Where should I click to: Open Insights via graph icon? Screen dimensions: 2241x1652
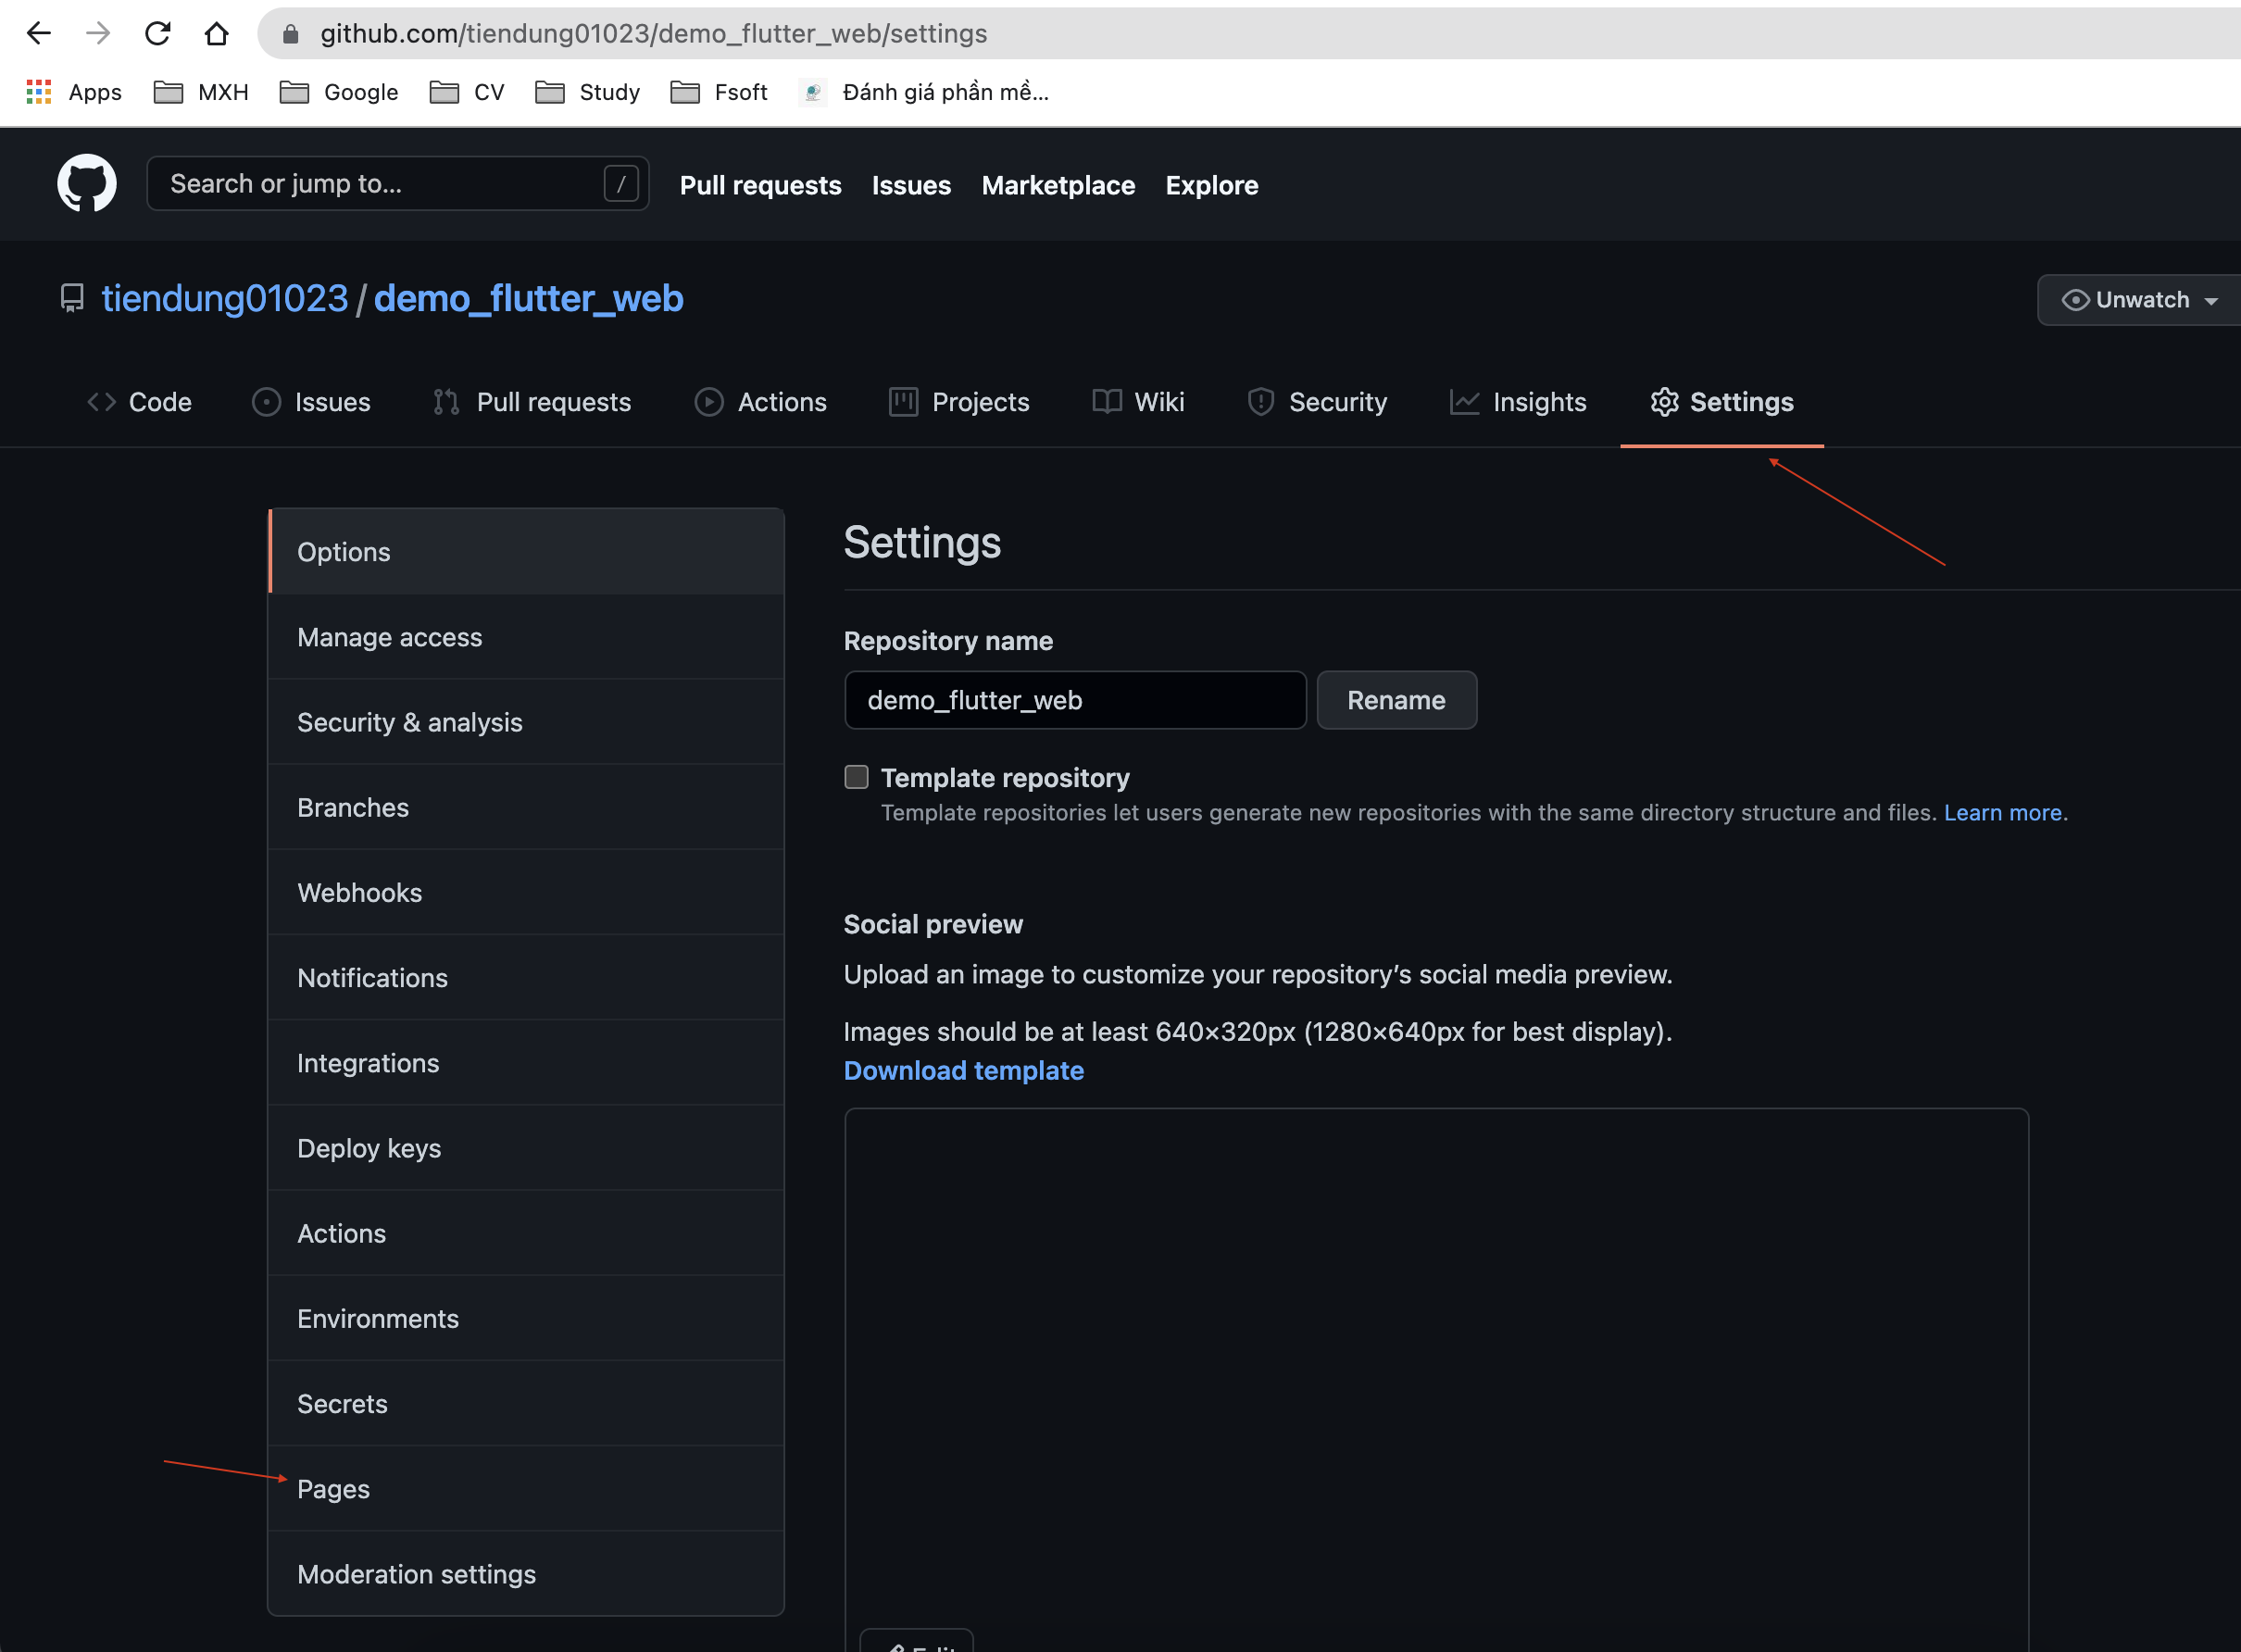(1464, 401)
